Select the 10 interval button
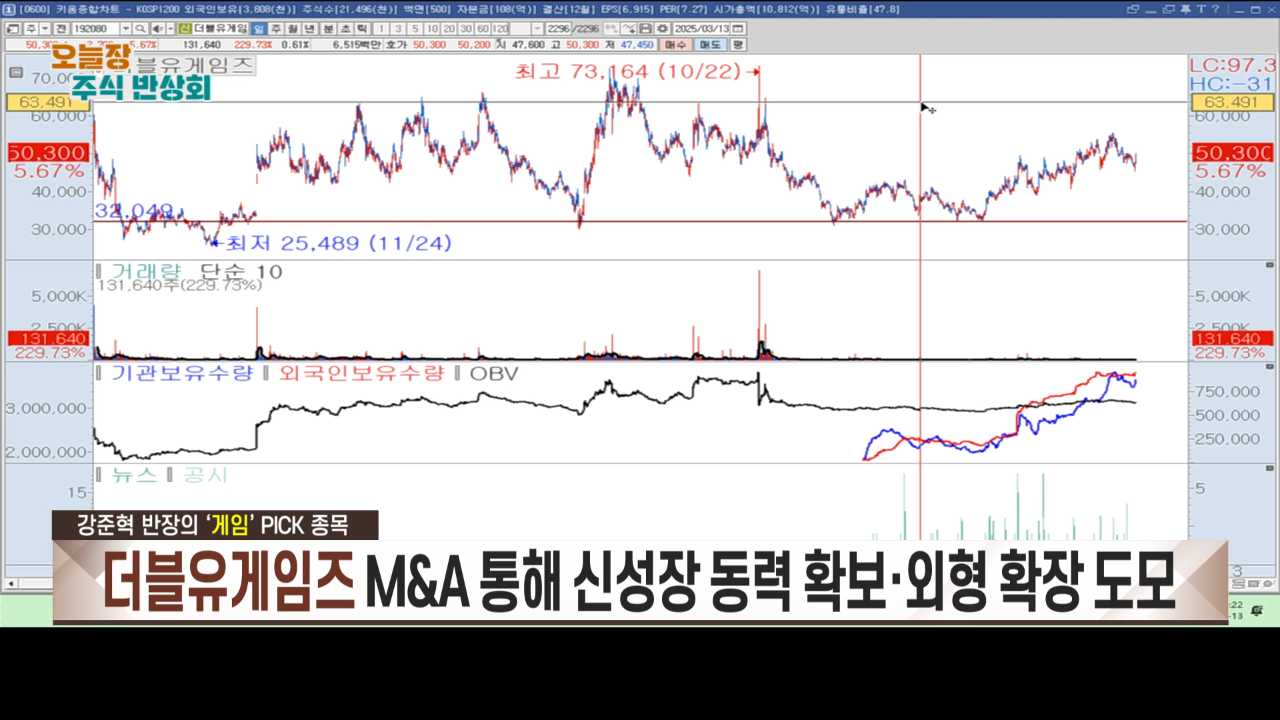 point(432,29)
